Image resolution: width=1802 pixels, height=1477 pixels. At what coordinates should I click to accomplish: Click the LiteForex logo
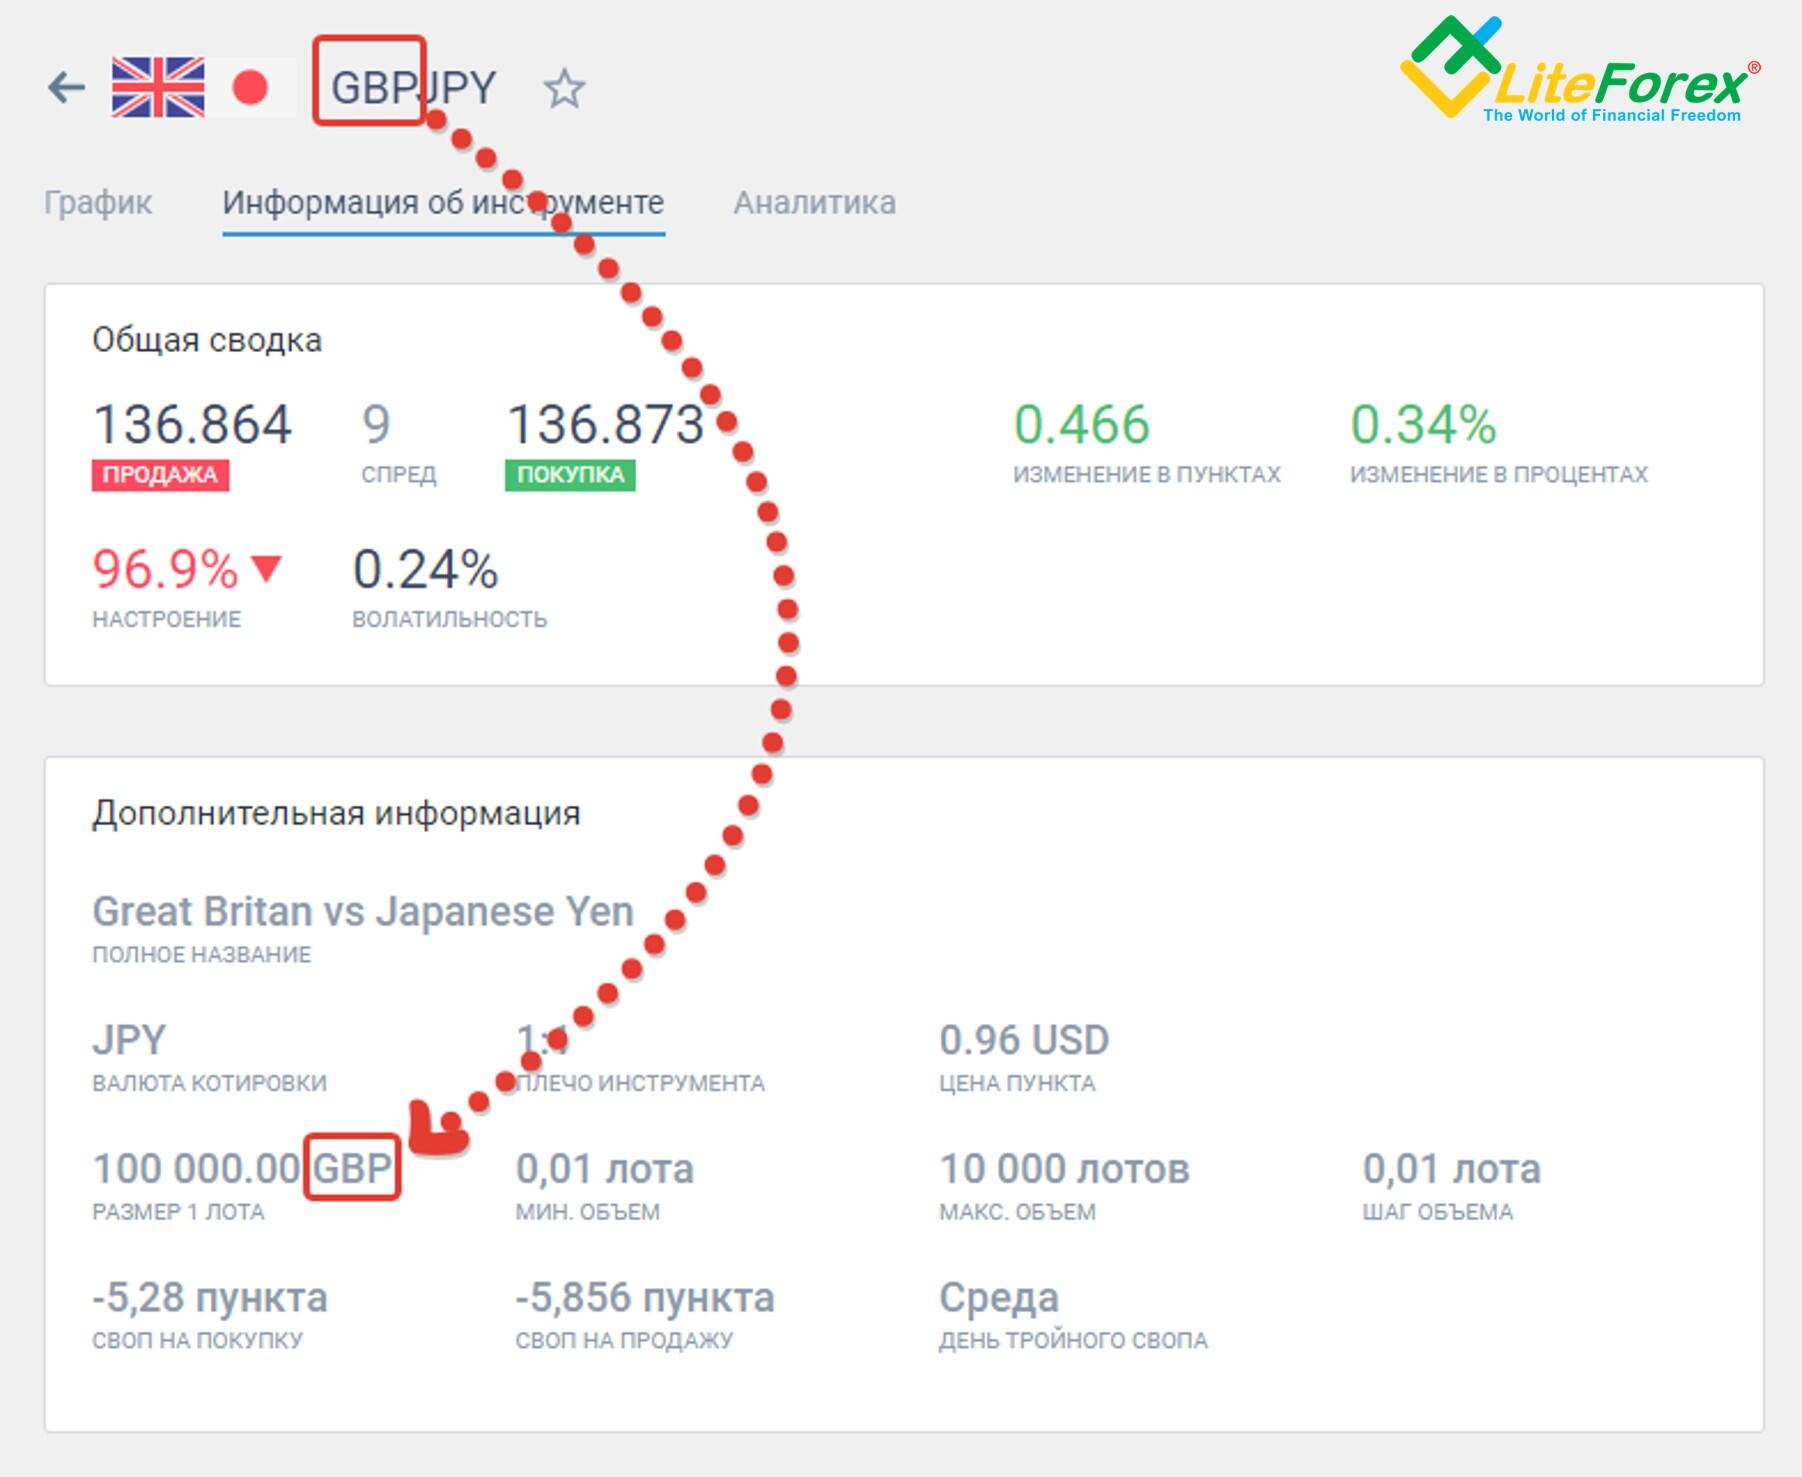1580,72
